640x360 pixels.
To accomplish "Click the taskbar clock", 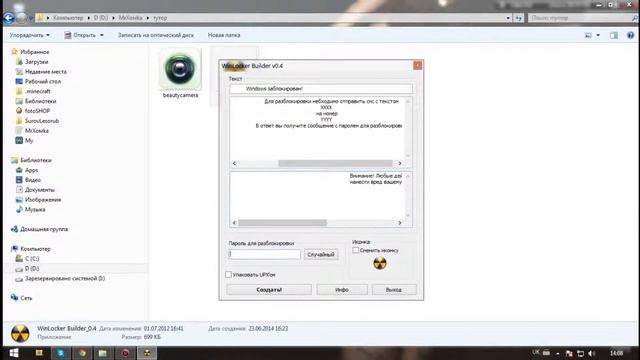I will pos(616,353).
